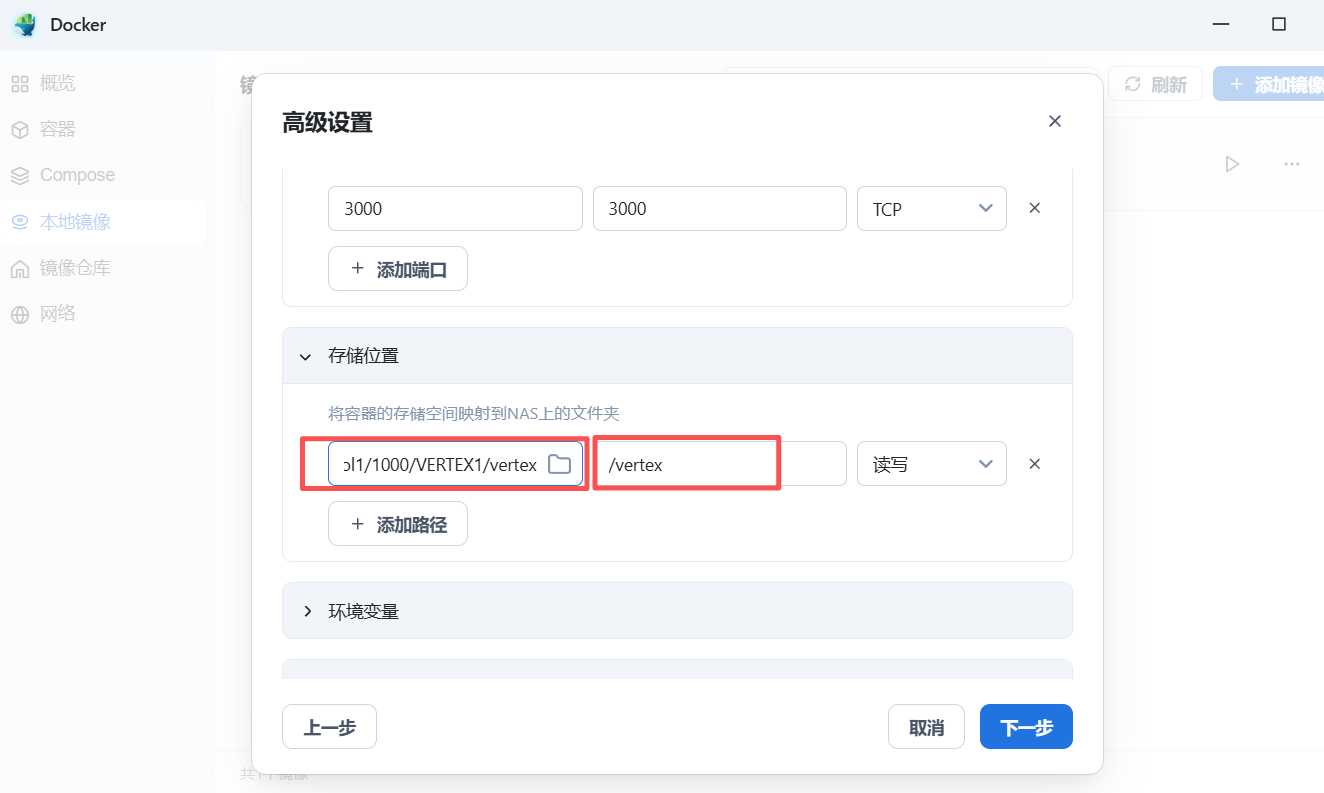
Task: Click the Docker whale app icon
Action: [x=25, y=25]
